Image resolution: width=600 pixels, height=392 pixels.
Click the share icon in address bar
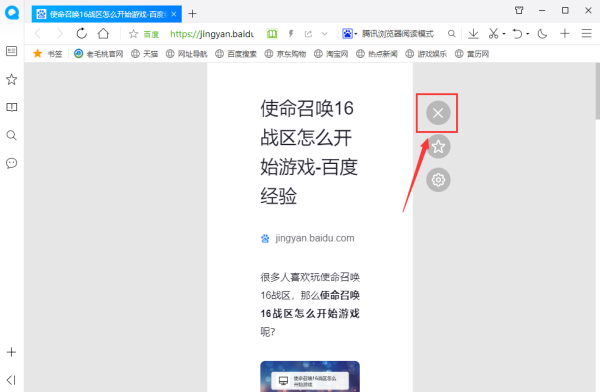(x=308, y=34)
